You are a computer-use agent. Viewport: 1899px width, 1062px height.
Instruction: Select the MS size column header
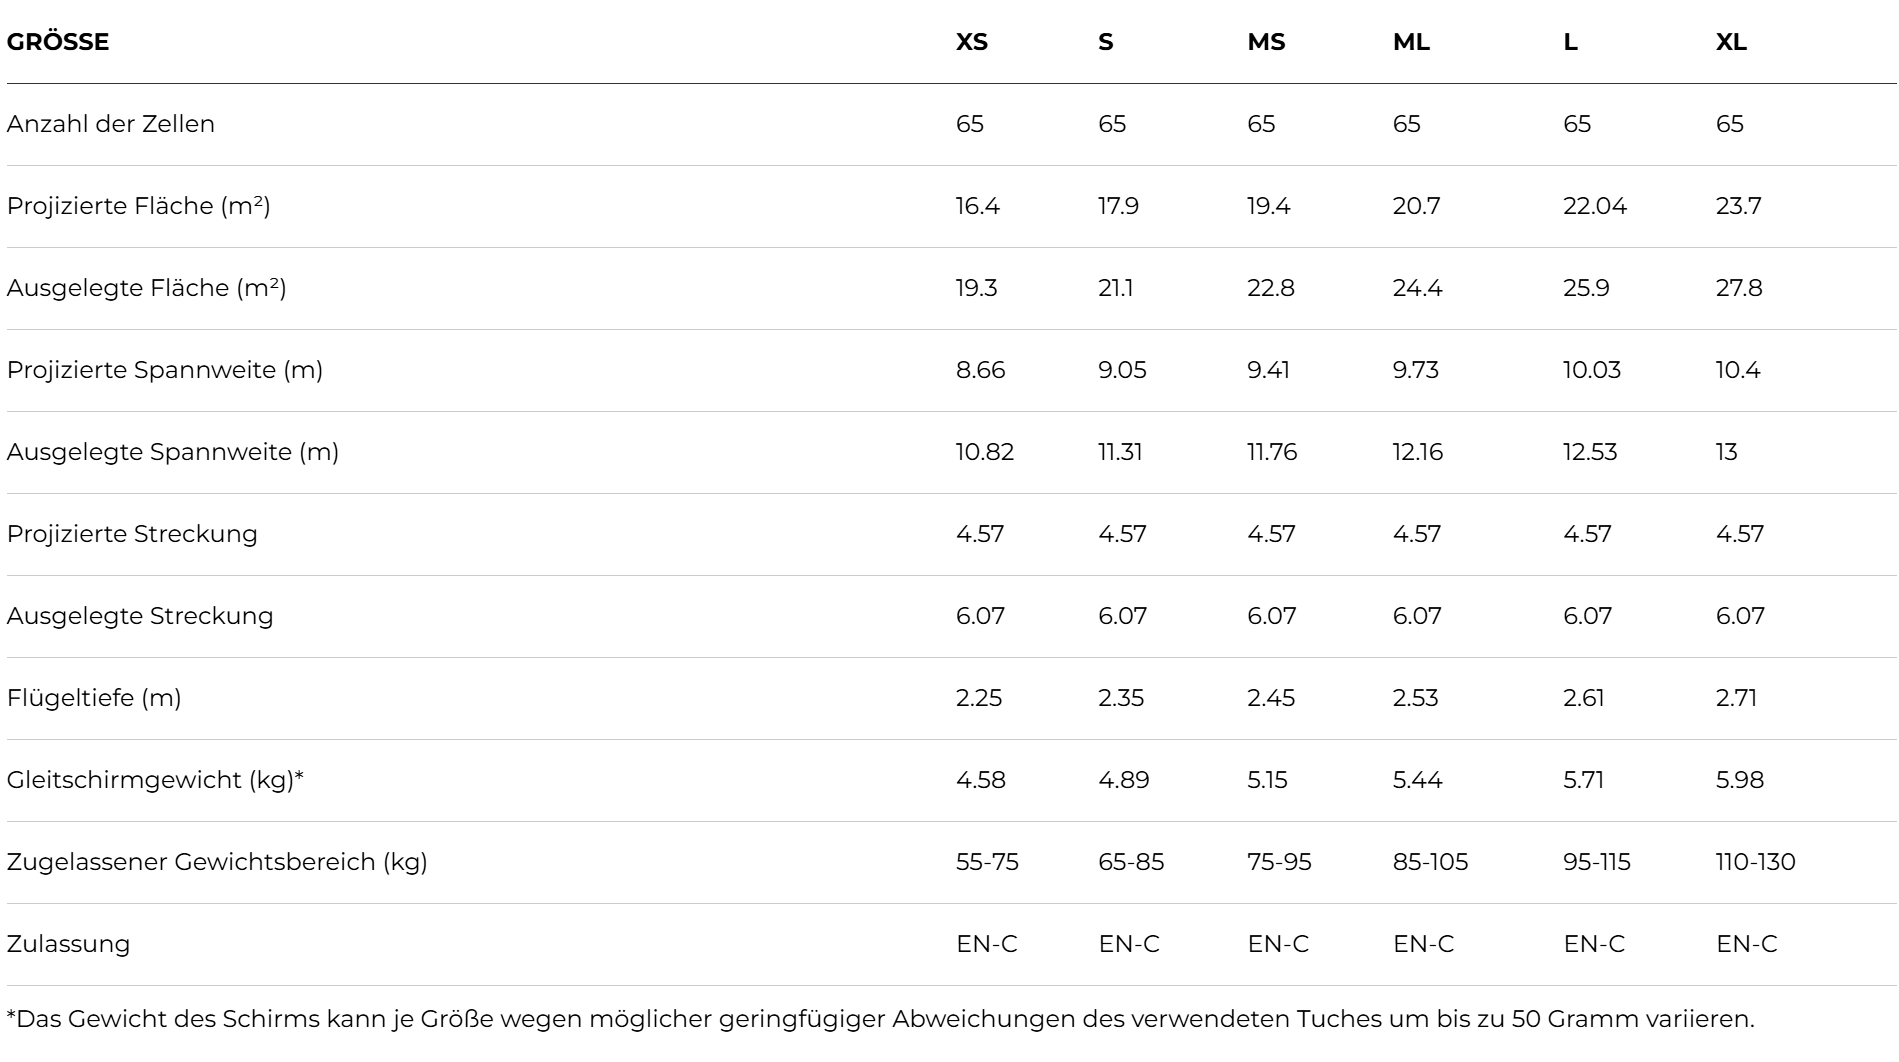1266,42
